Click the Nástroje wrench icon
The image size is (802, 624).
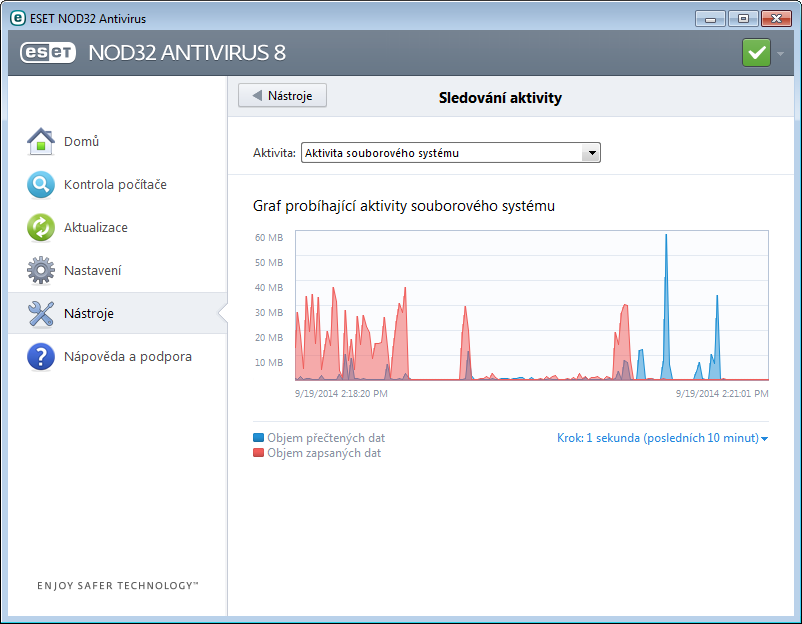[41, 314]
